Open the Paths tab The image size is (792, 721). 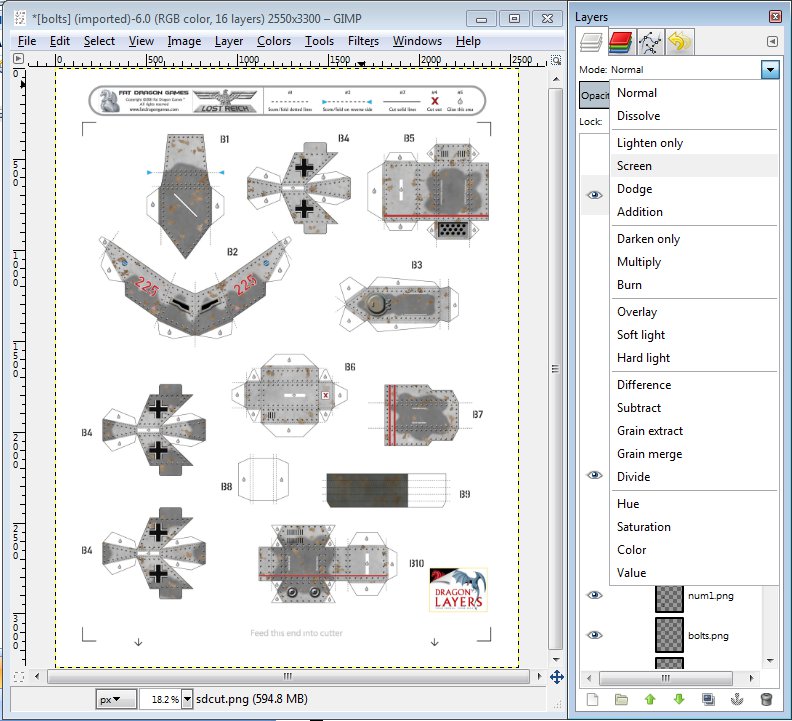(651, 42)
